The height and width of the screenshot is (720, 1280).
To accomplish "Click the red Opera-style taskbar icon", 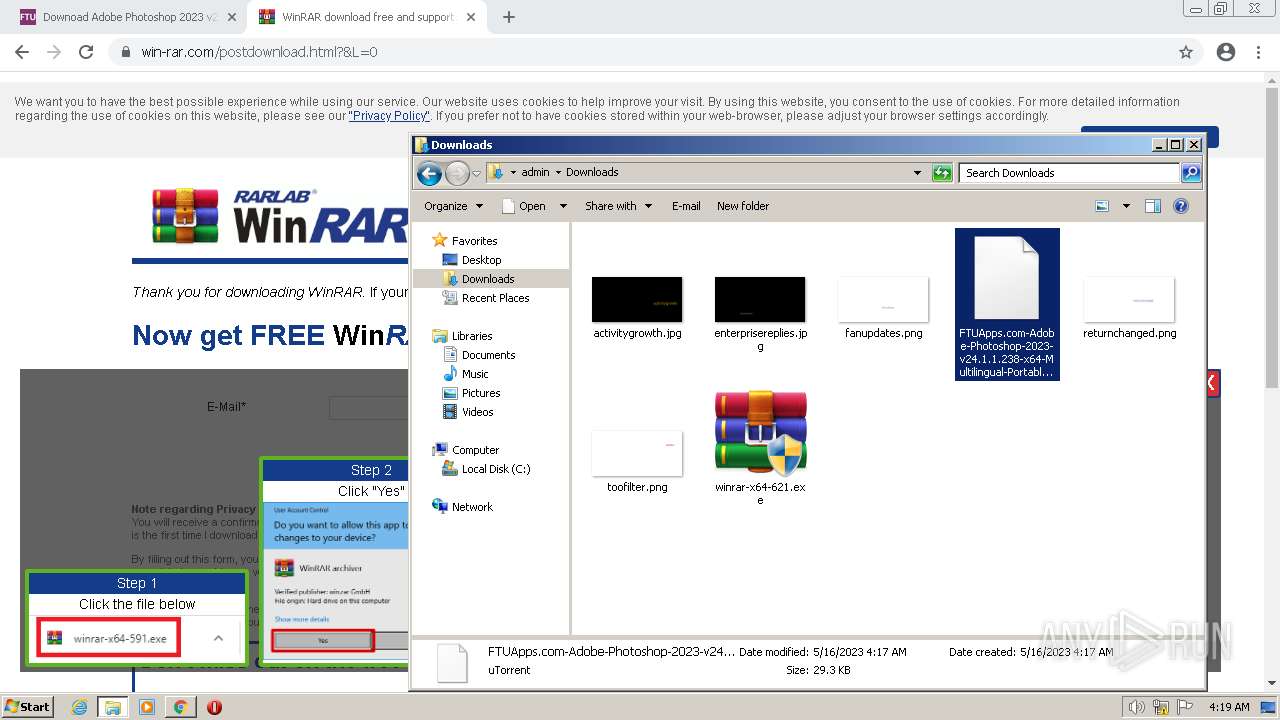I will (214, 707).
